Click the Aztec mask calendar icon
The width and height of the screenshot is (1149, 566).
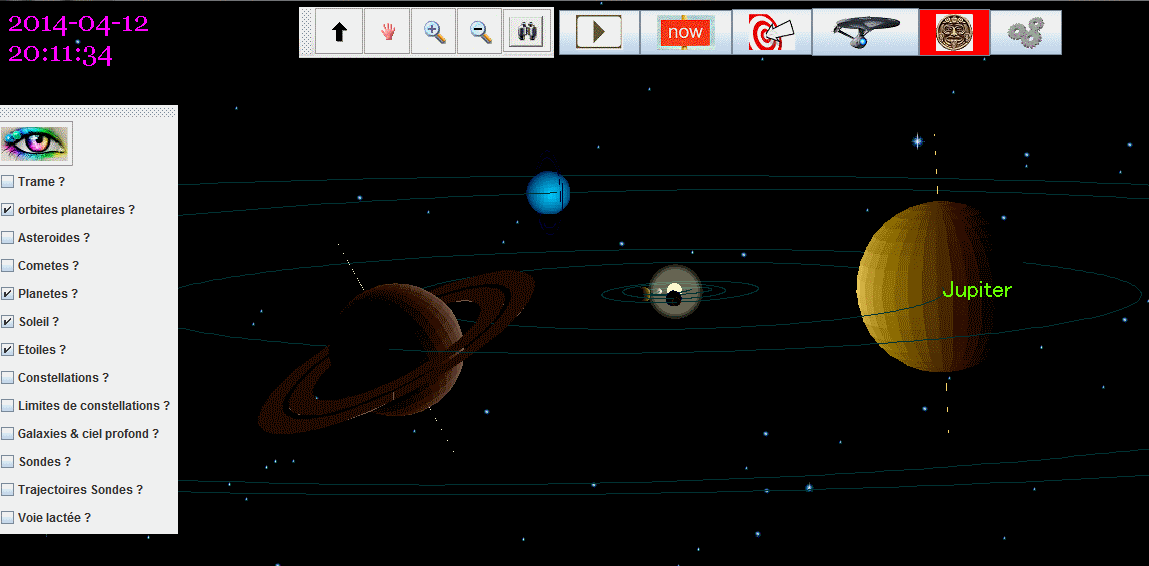954,32
